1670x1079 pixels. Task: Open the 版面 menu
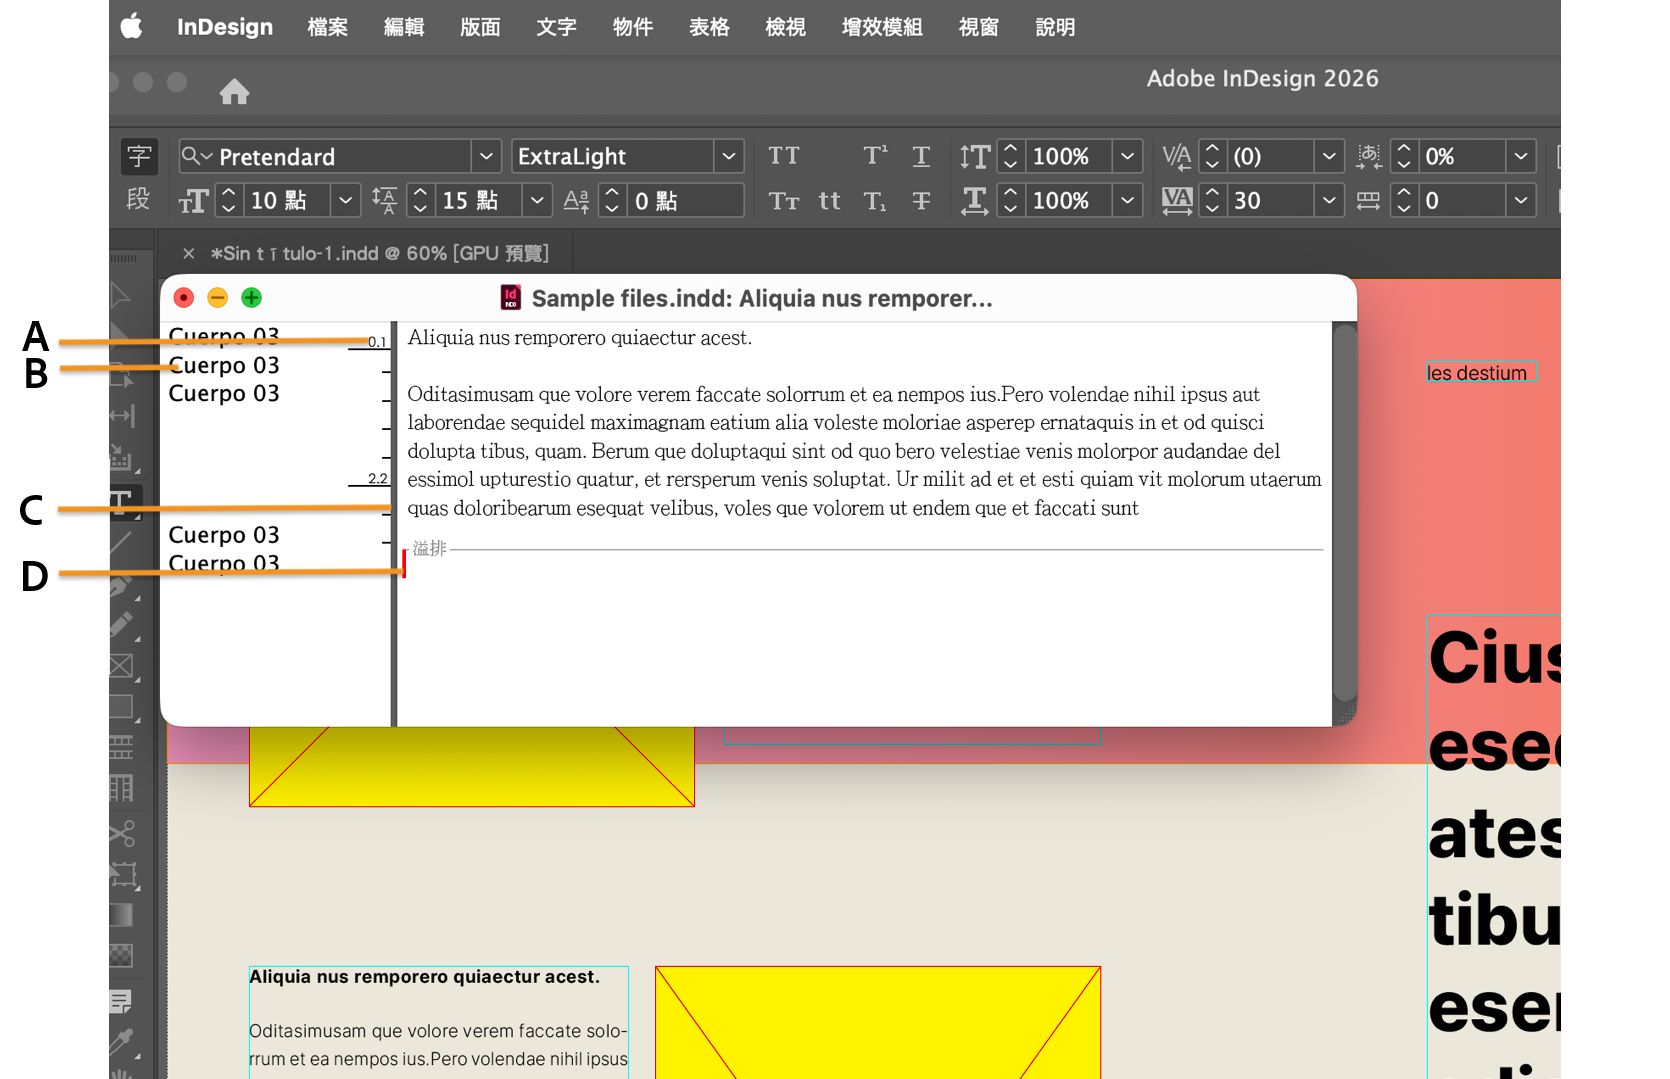click(480, 27)
